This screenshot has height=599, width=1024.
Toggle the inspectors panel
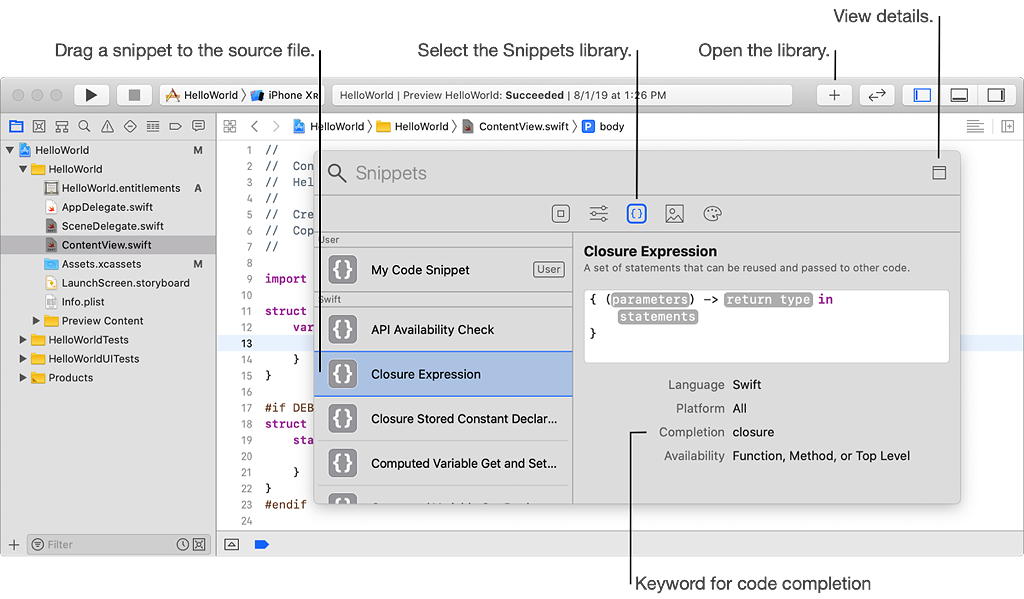click(x=996, y=95)
